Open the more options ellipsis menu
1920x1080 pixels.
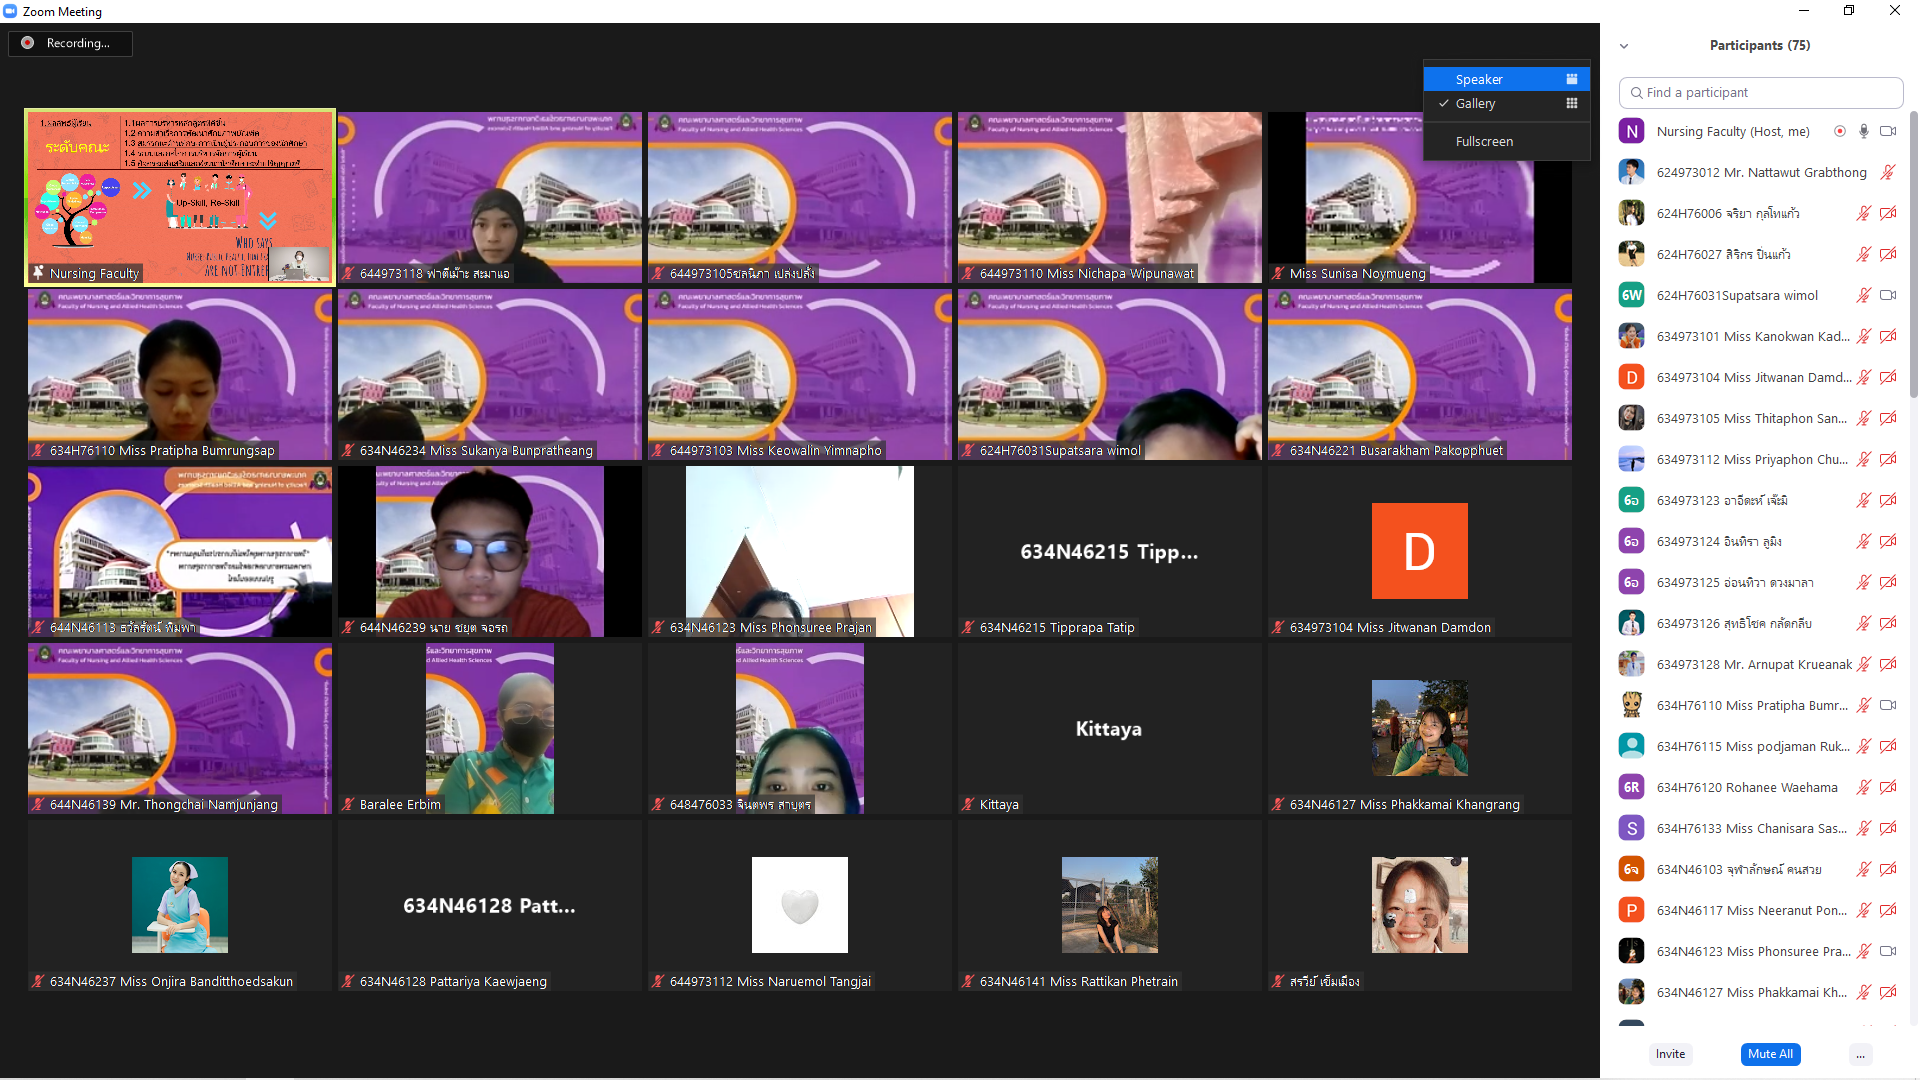[1860, 1054]
